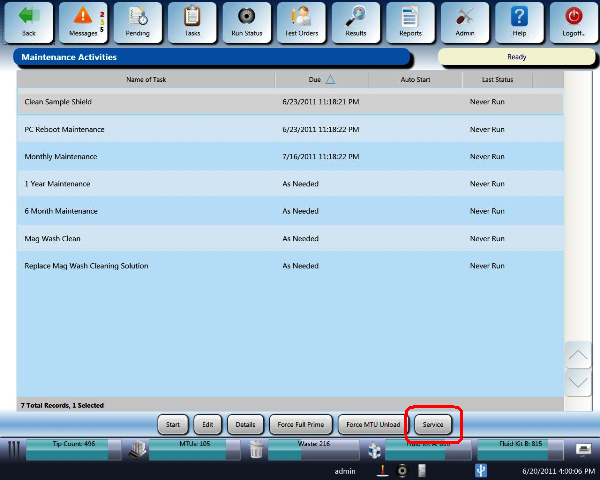Sort by the Due column header
Screen dimensions: 600x480
click(x=321, y=79)
